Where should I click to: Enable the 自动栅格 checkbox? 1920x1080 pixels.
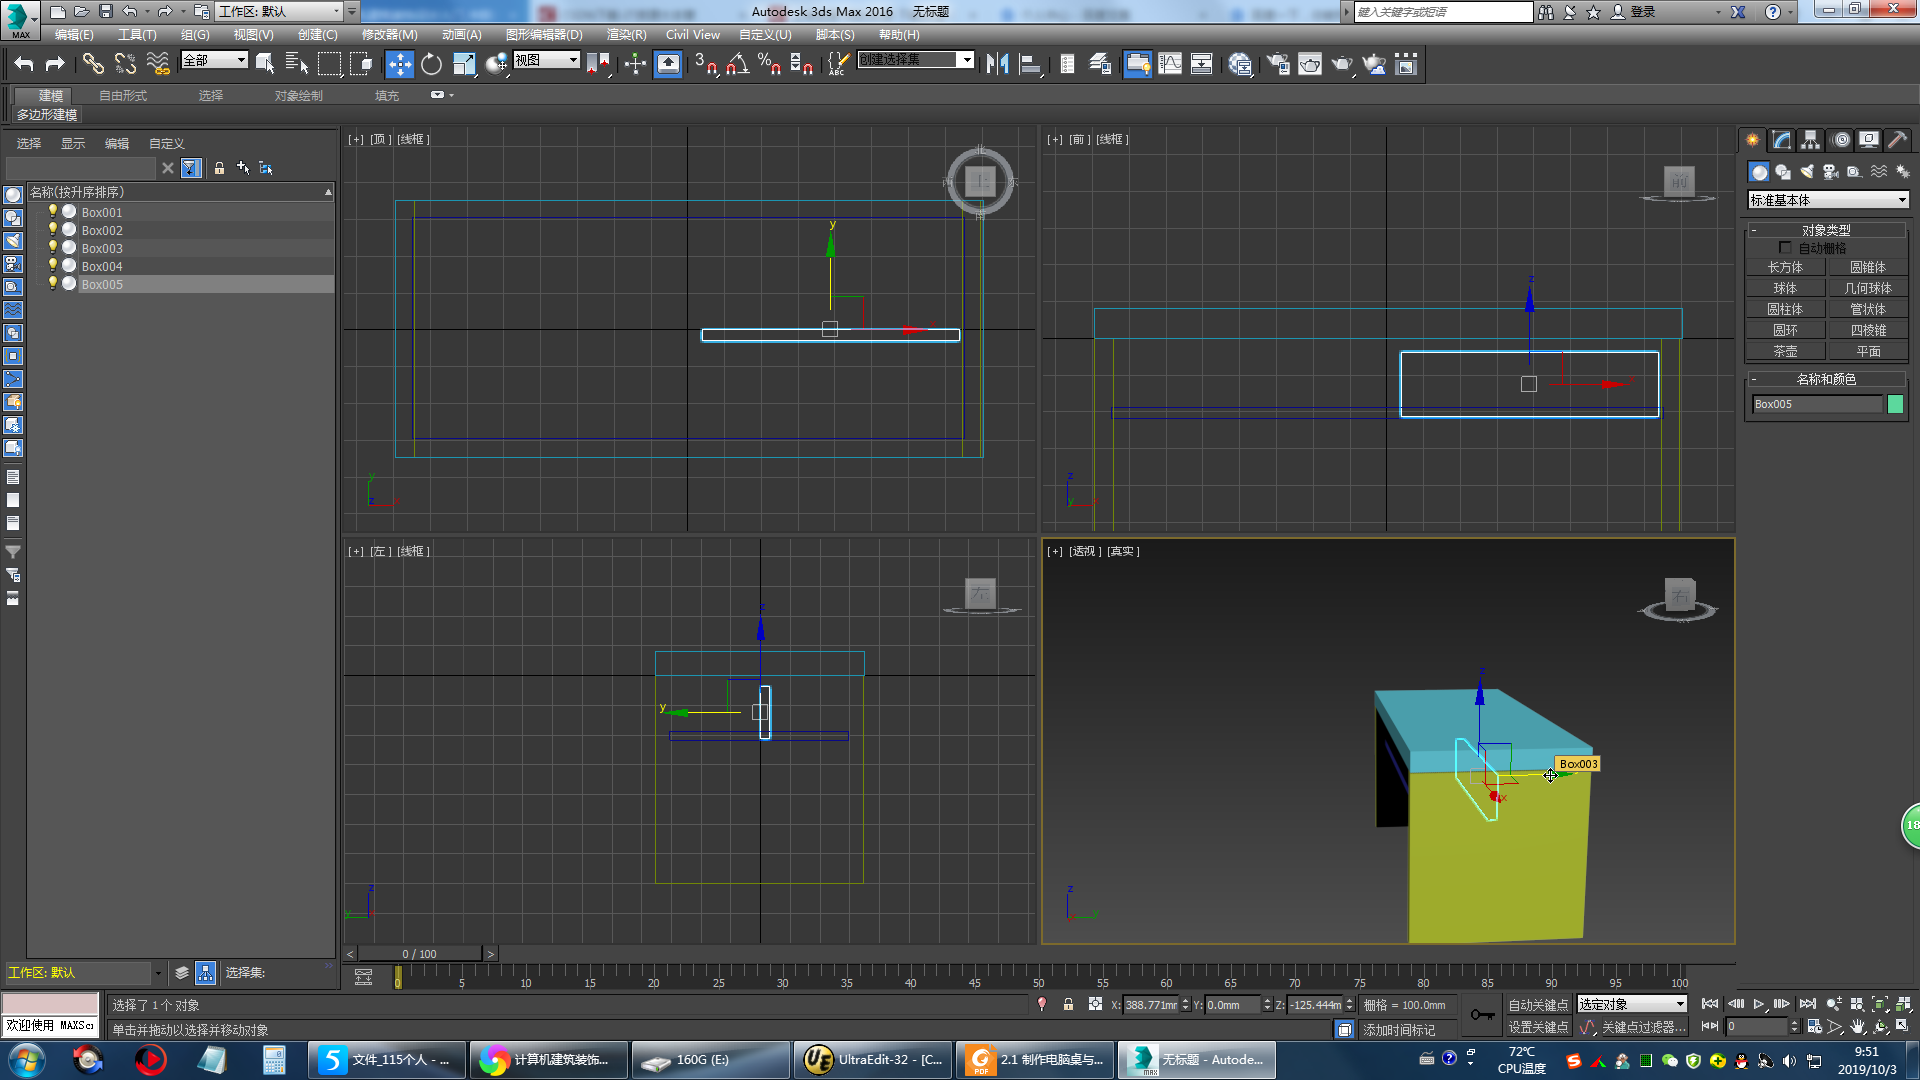pos(1785,248)
